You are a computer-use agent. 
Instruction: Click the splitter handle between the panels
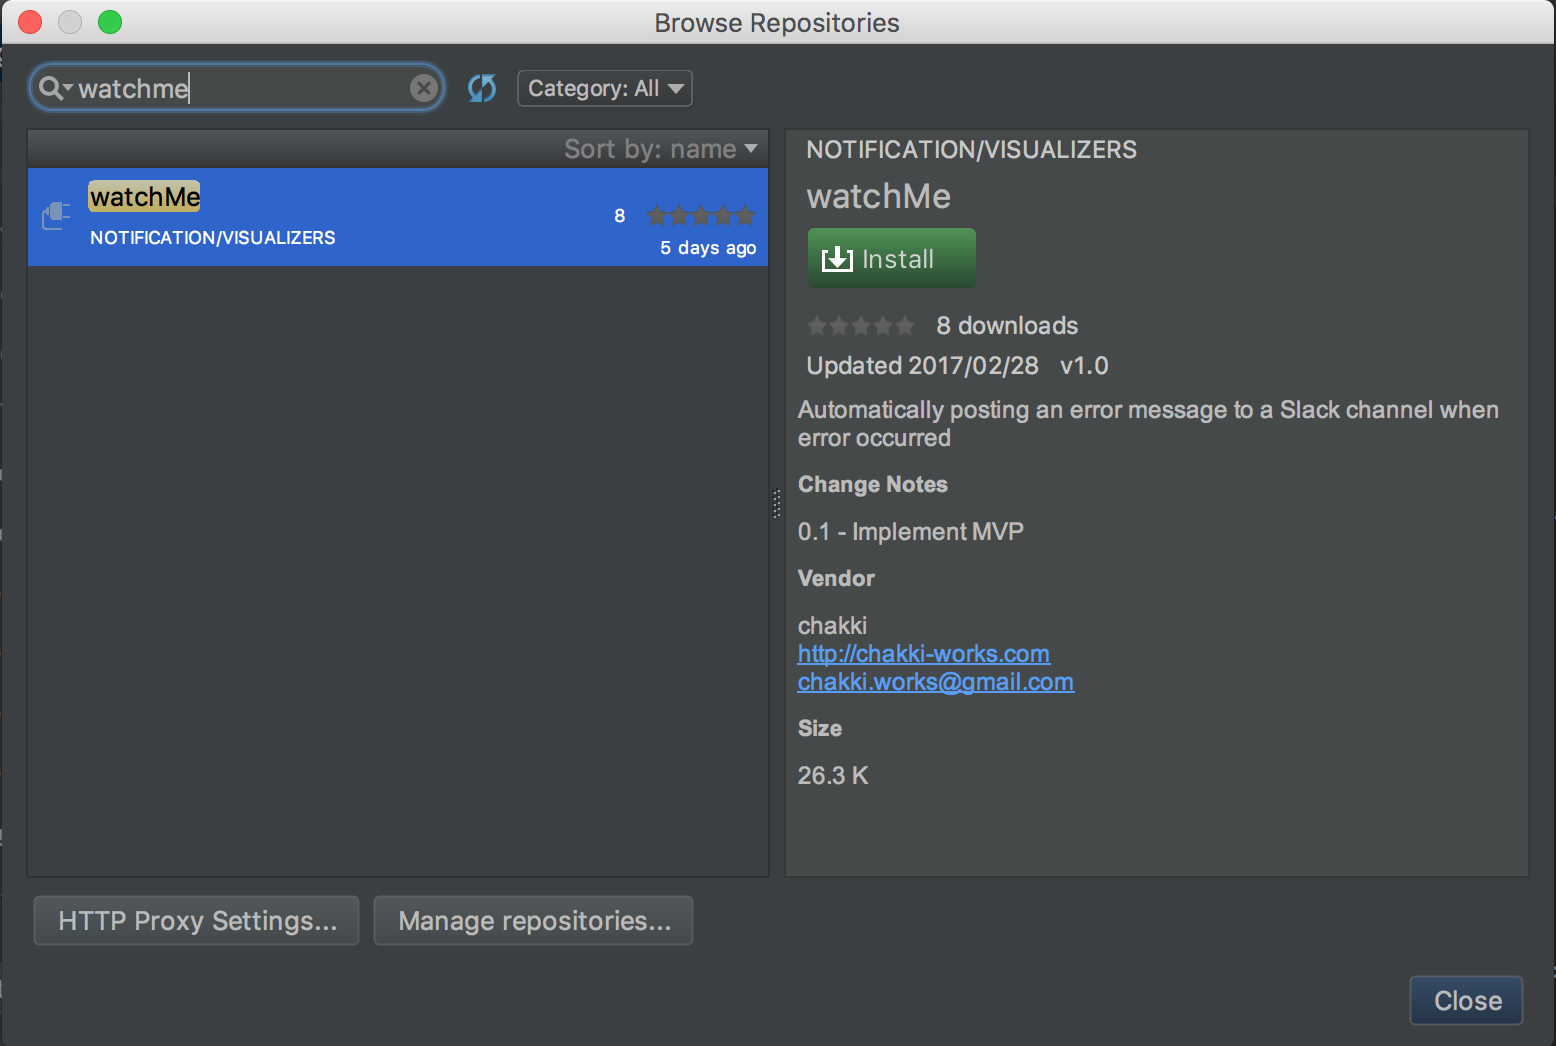(x=777, y=503)
